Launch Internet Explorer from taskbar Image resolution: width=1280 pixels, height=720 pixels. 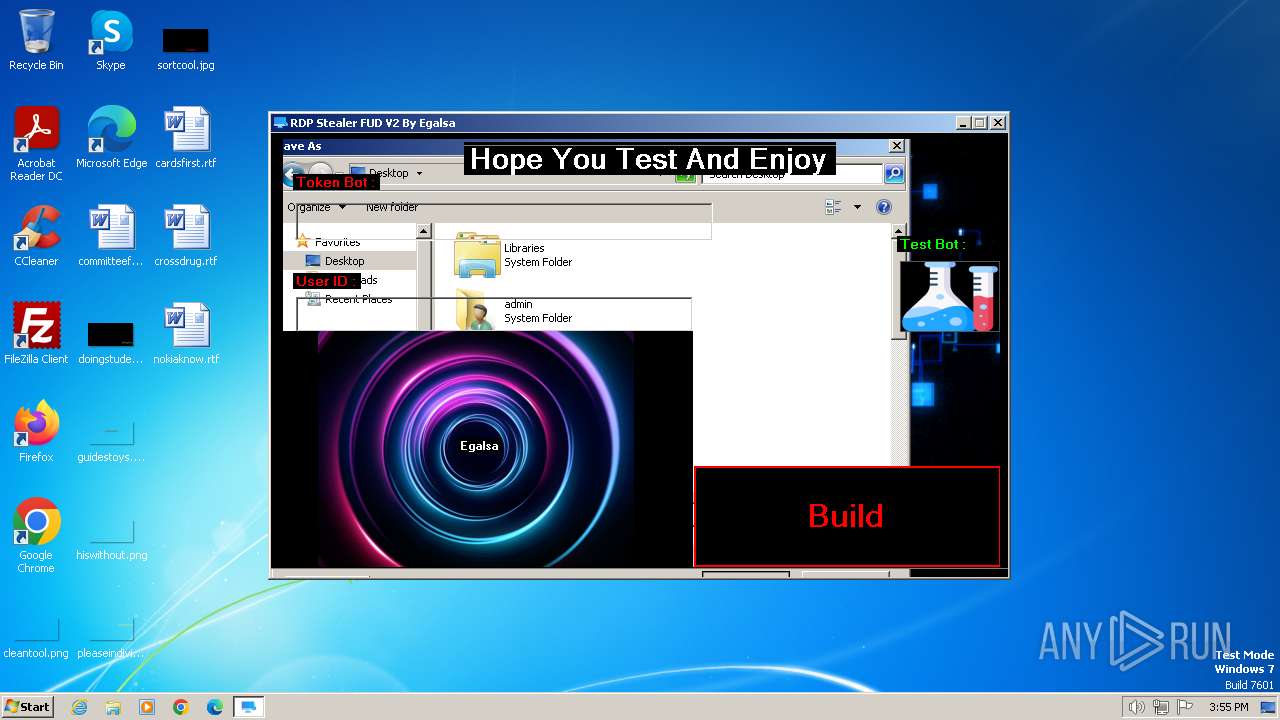point(79,707)
